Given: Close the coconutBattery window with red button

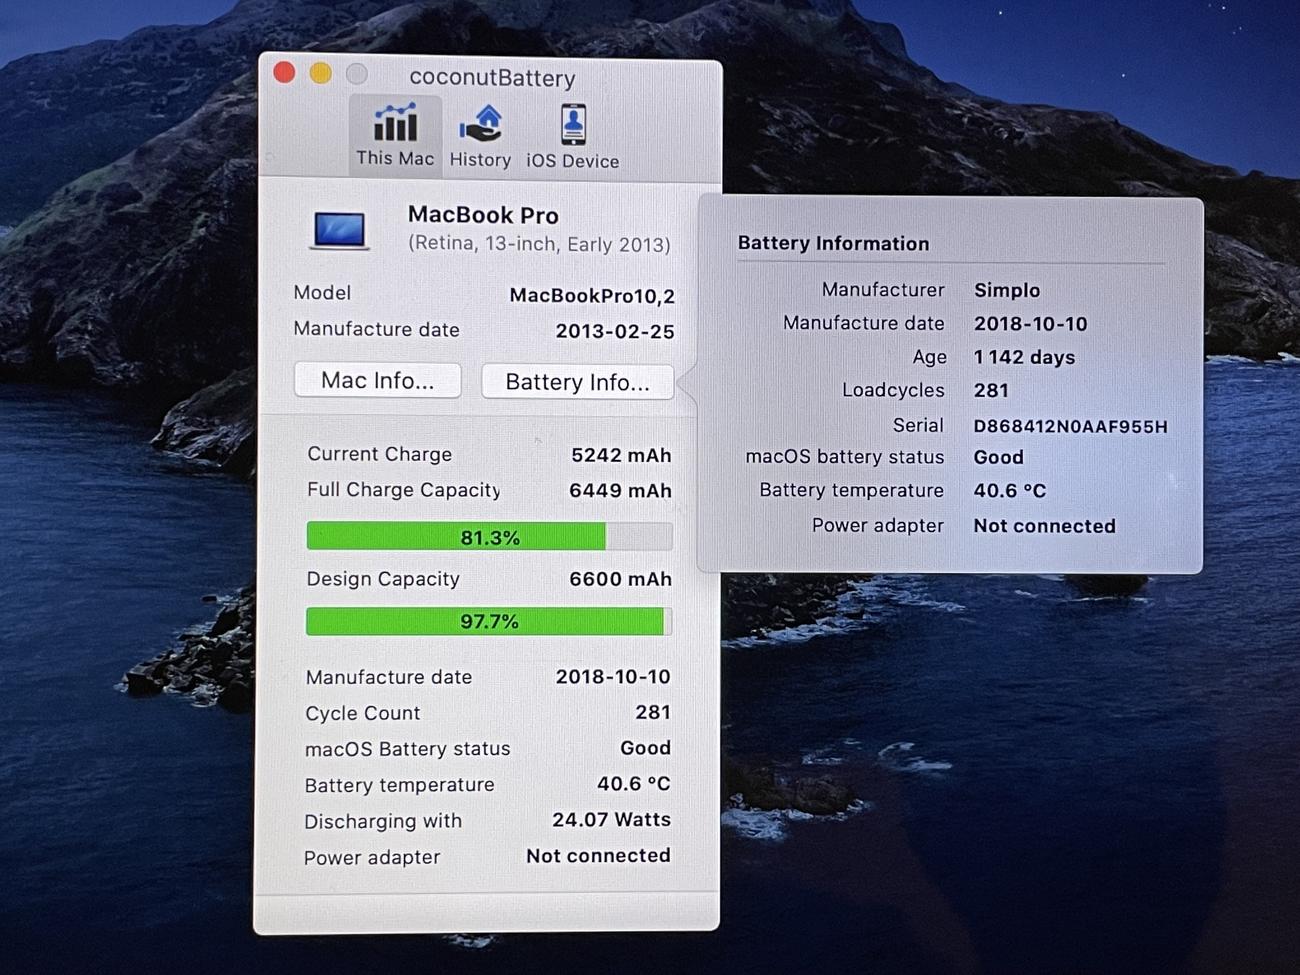Looking at the screenshot, I should point(284,72).
